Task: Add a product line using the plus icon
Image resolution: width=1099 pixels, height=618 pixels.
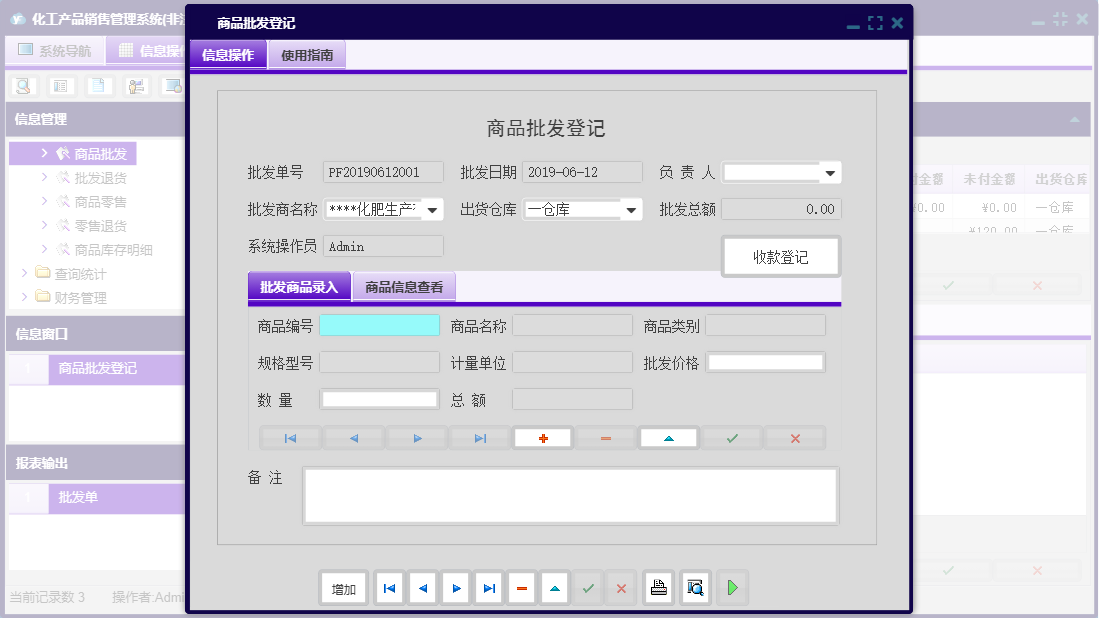Action: (542, 437)
